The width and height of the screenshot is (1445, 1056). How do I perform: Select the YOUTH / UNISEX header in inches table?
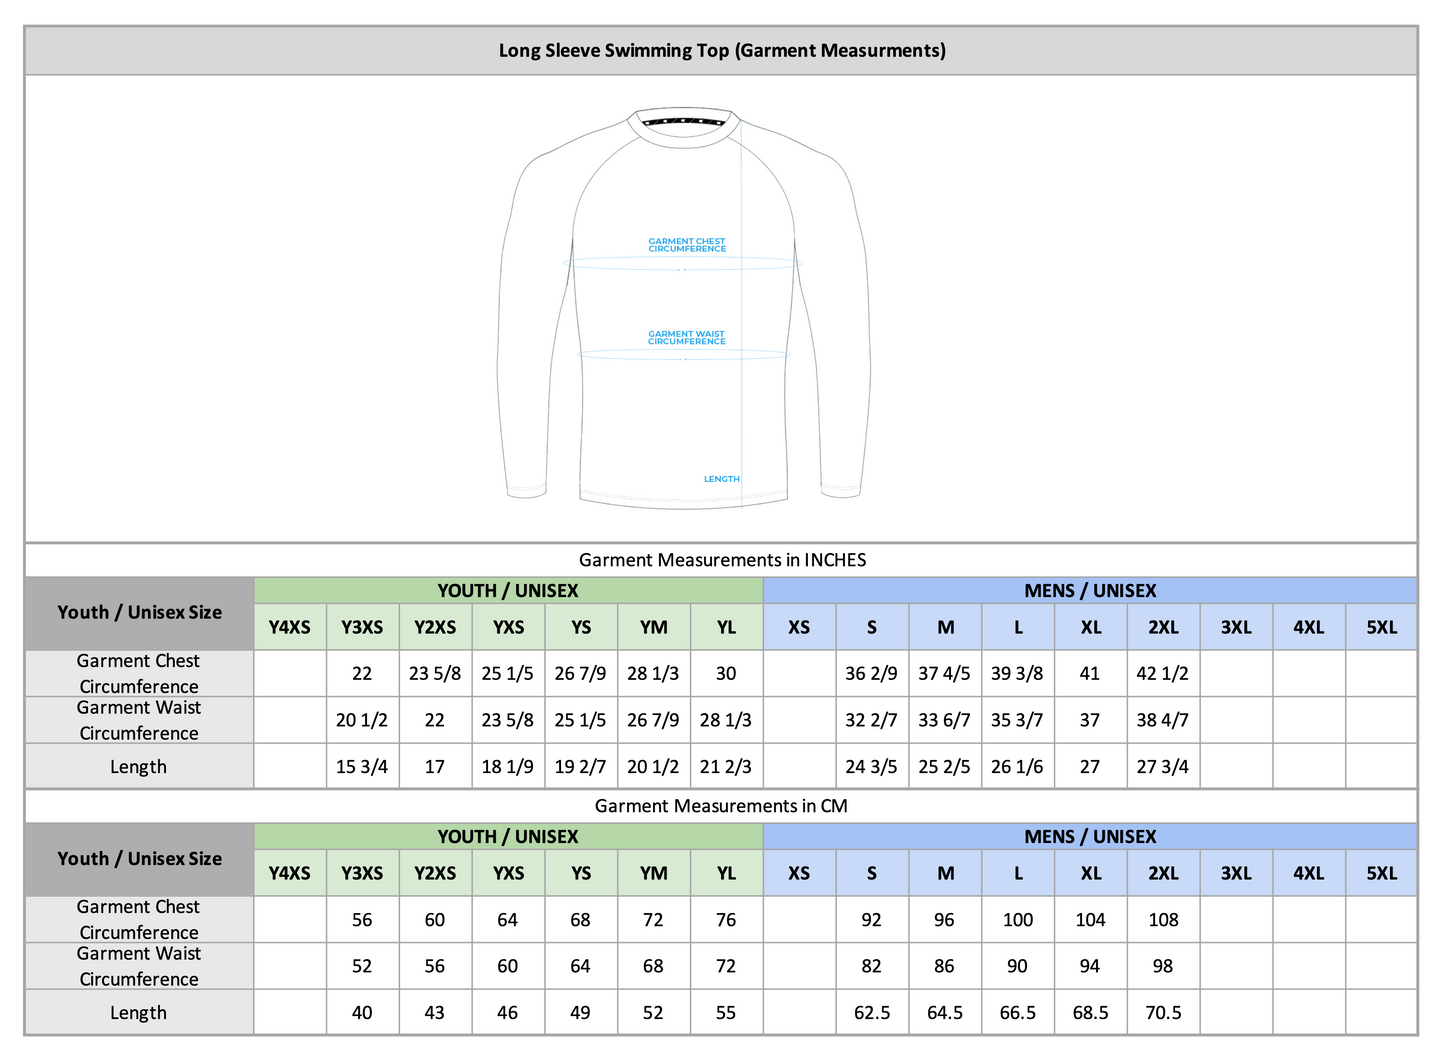(508, 591)
